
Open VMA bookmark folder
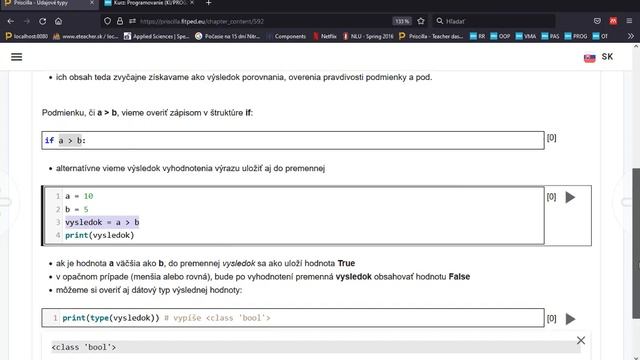(x=526, y=36)
